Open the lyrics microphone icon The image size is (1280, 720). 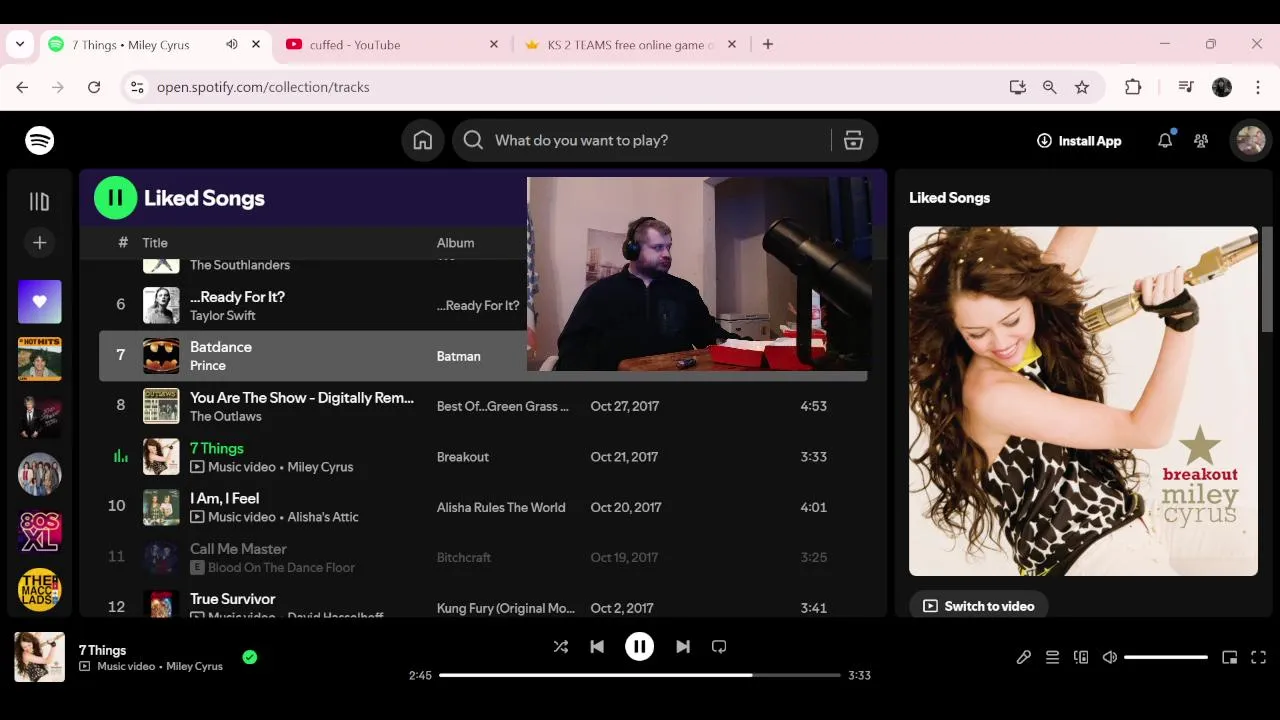1024,657
